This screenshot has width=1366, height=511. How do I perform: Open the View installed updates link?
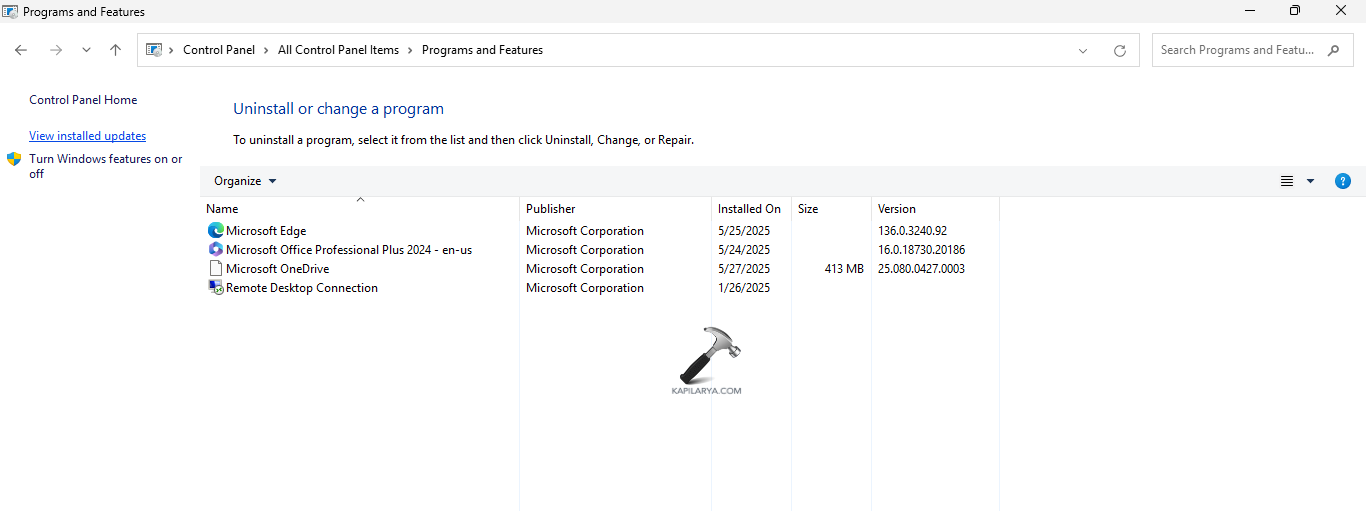coord(87,136)
